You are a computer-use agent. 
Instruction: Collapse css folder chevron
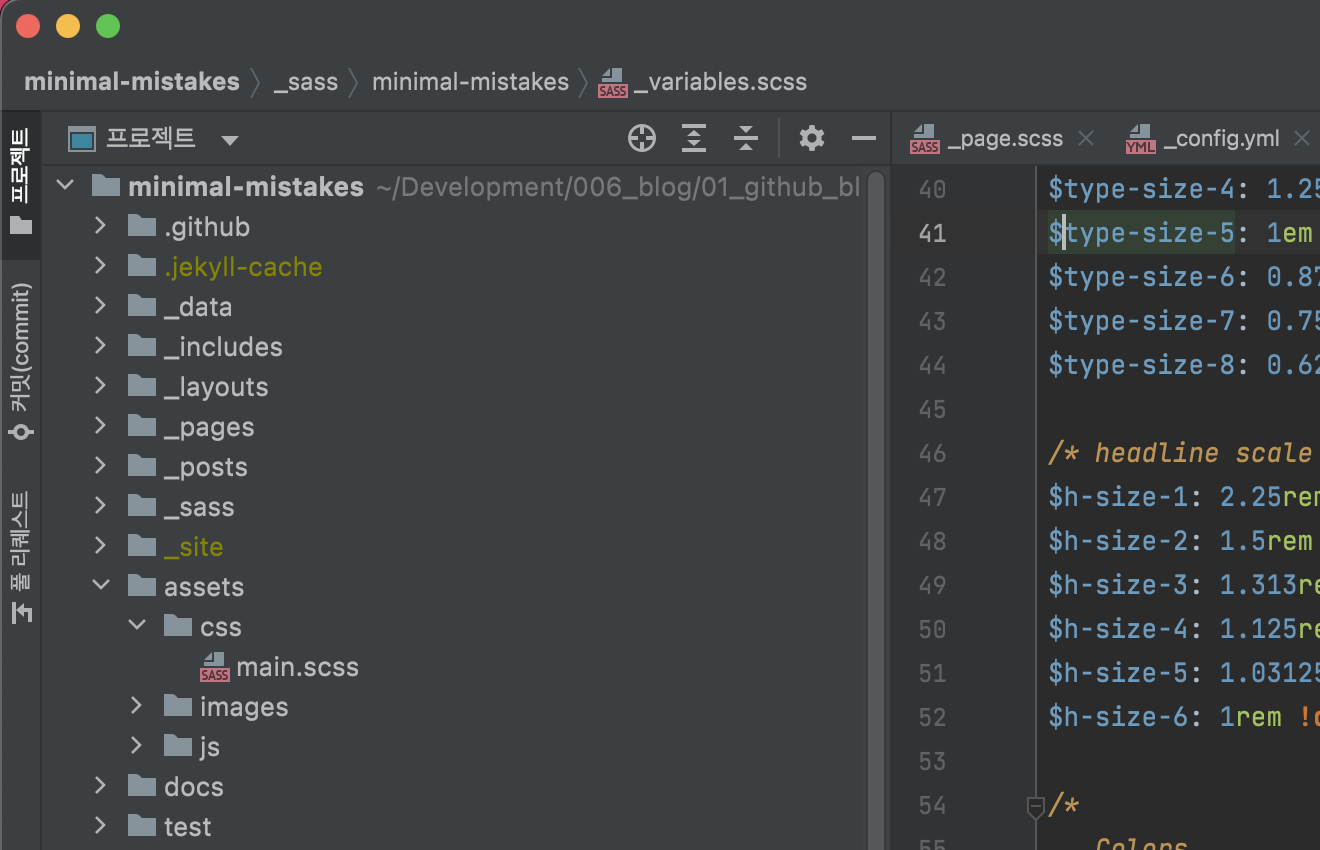(137, 625)
